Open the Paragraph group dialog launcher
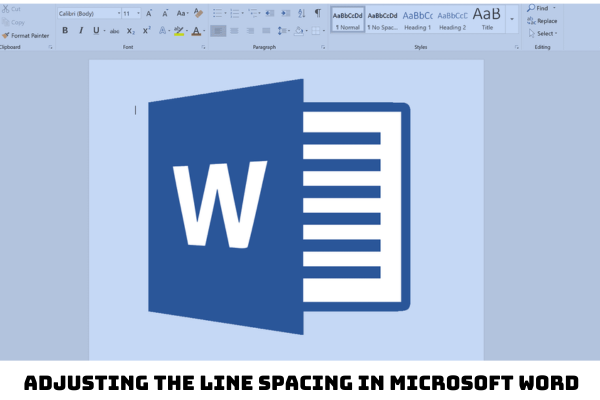 323,47
